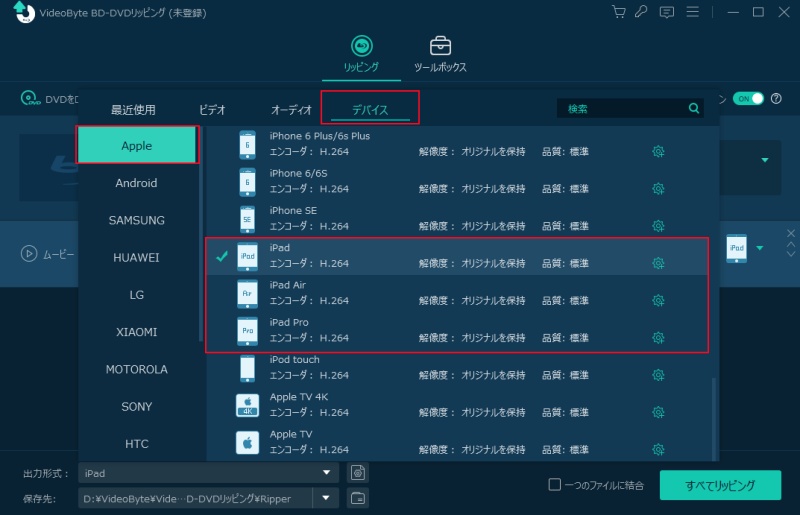Image resolution: width=800 pixels, height=515 pixels.
Task: Open the feedback message icon
Action: [x=666, y=12]
